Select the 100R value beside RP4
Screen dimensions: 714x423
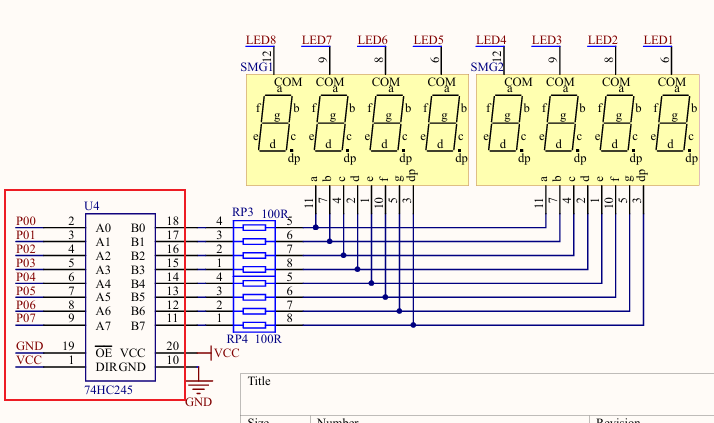tap(268, 339)
